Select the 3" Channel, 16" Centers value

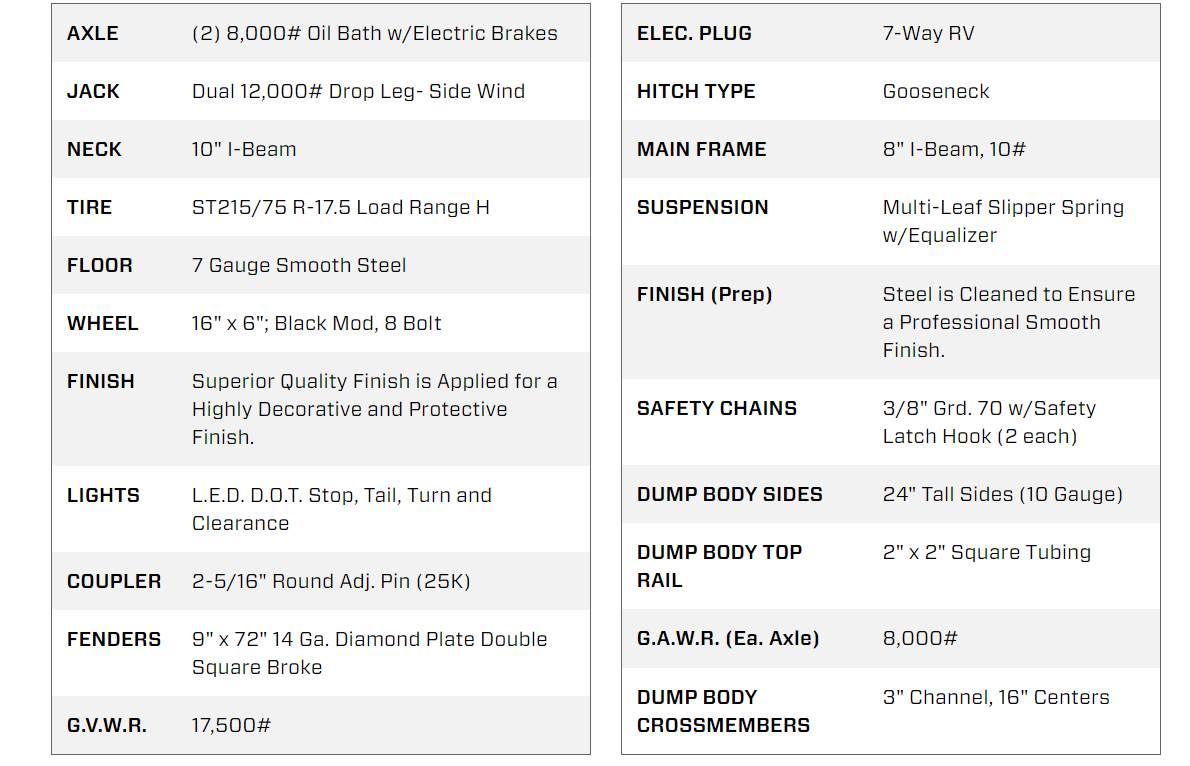pyautogui.click(x=996, y=697)
